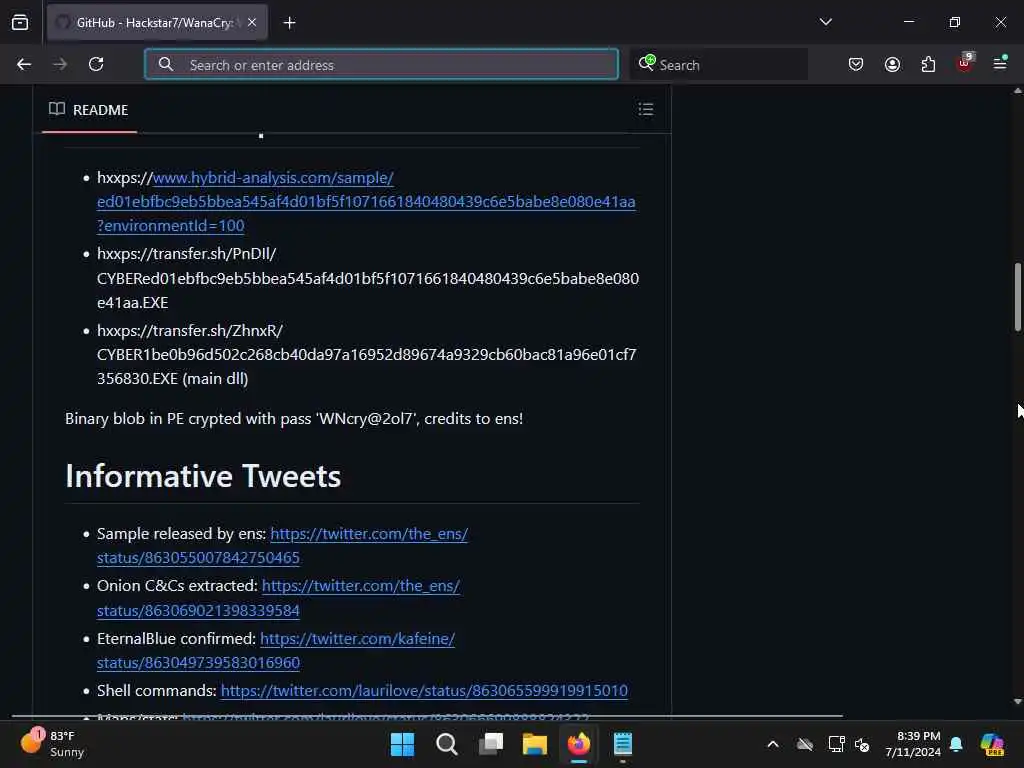
Task: Focus the Search box beside the address bar
Action: (718, 64)
